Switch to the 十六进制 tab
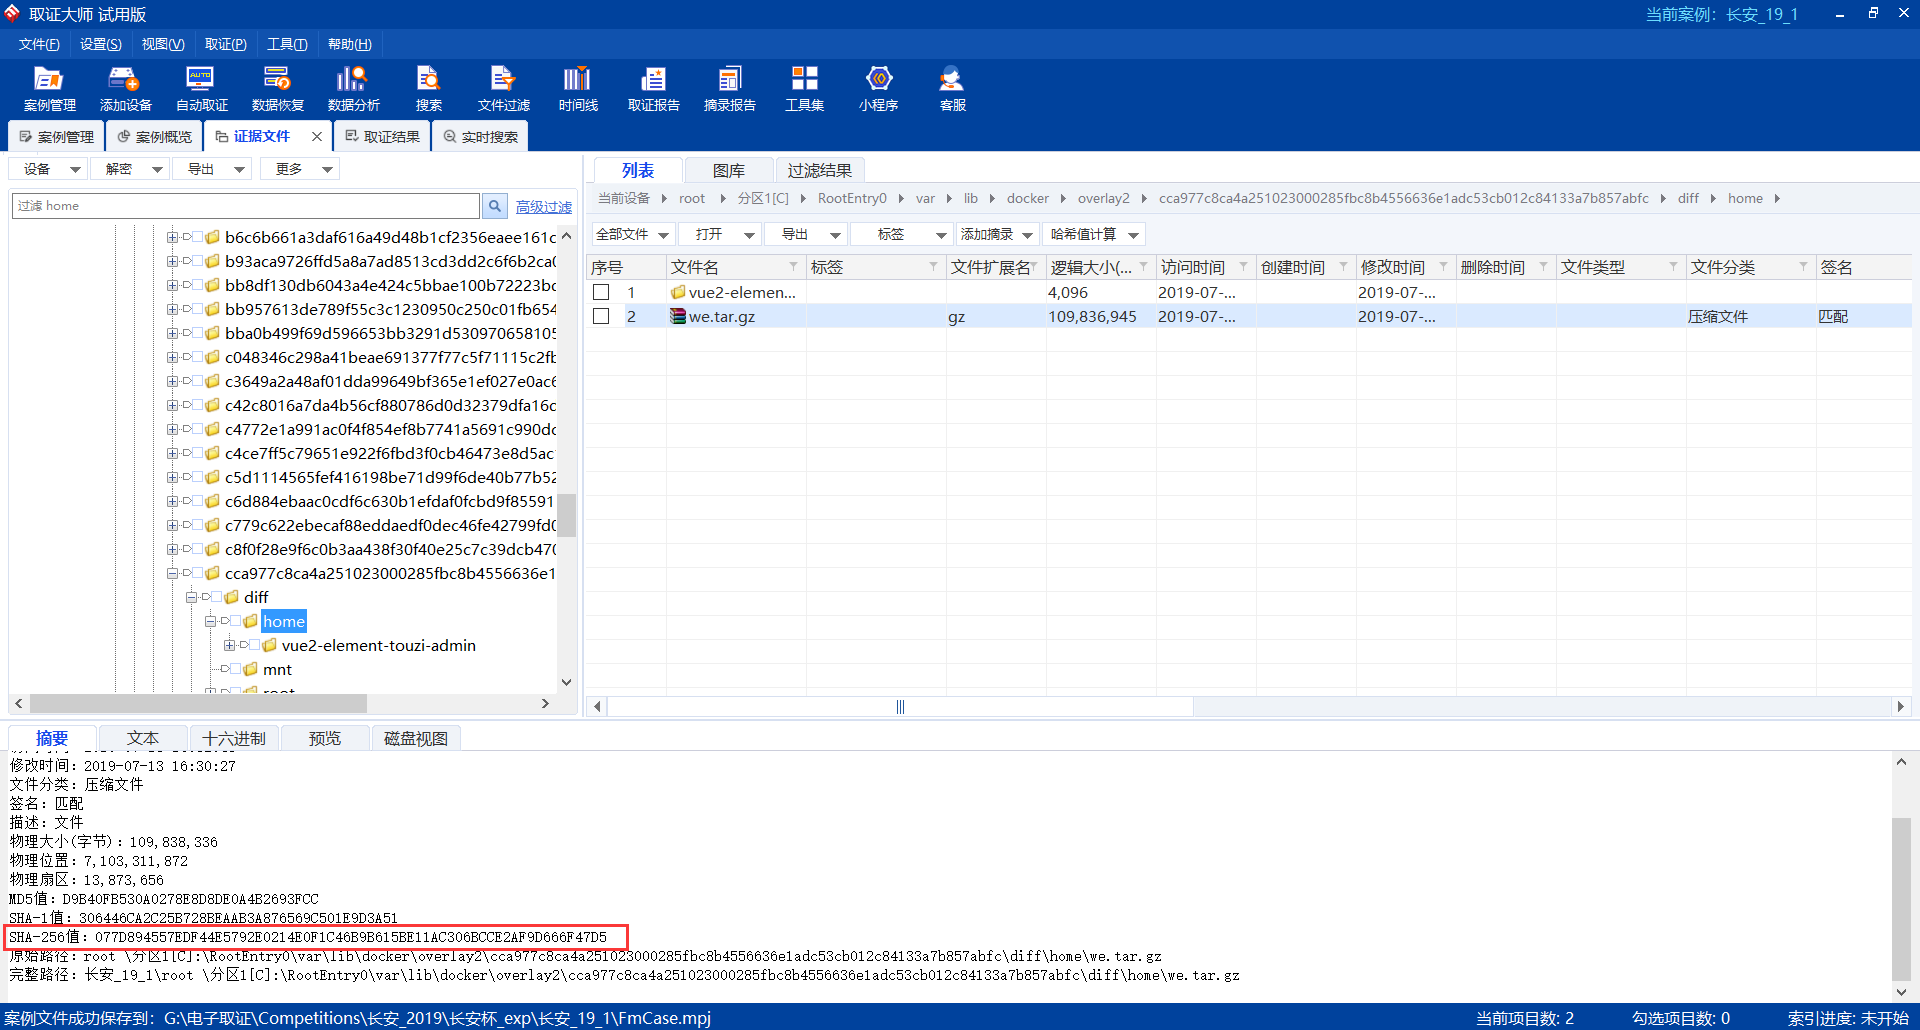The image size is (1920, 1030). click(234, 738)
